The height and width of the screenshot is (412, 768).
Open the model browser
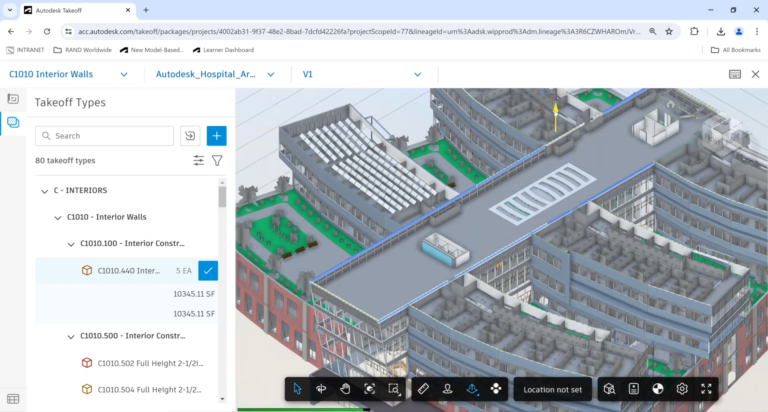click(609, 389)
